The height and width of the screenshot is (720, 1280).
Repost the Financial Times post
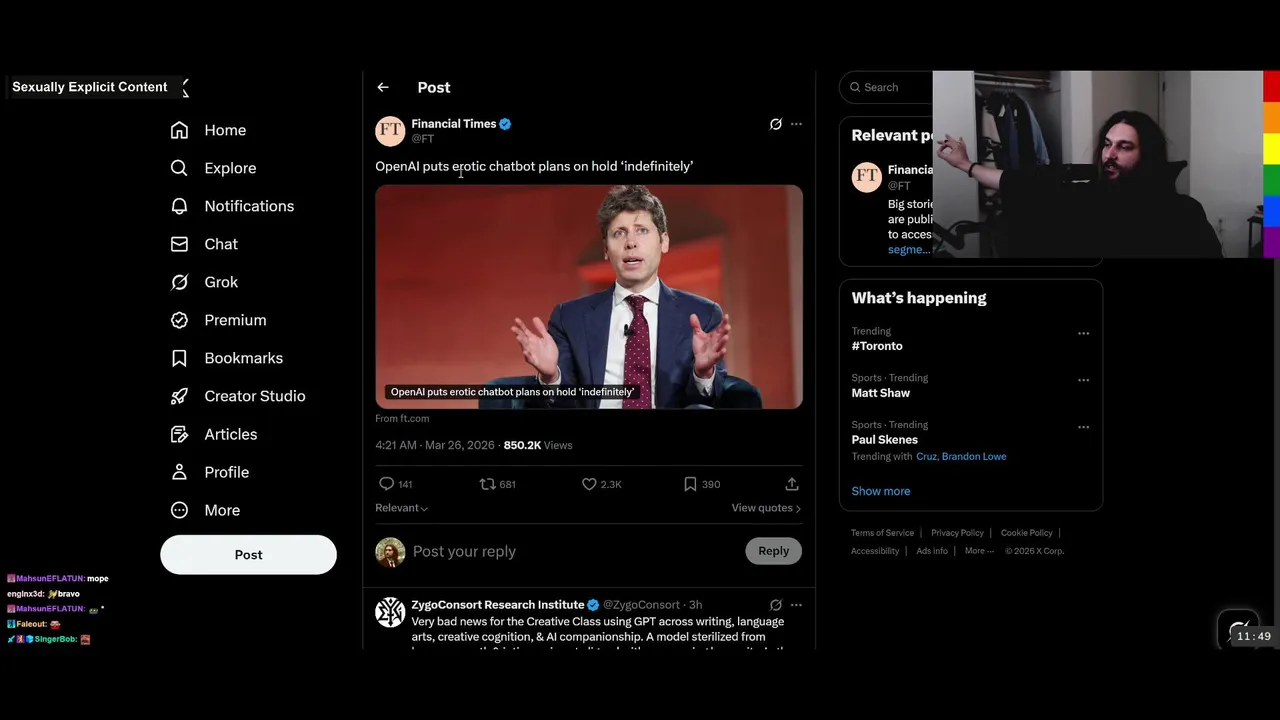click(x=488, y=484)
